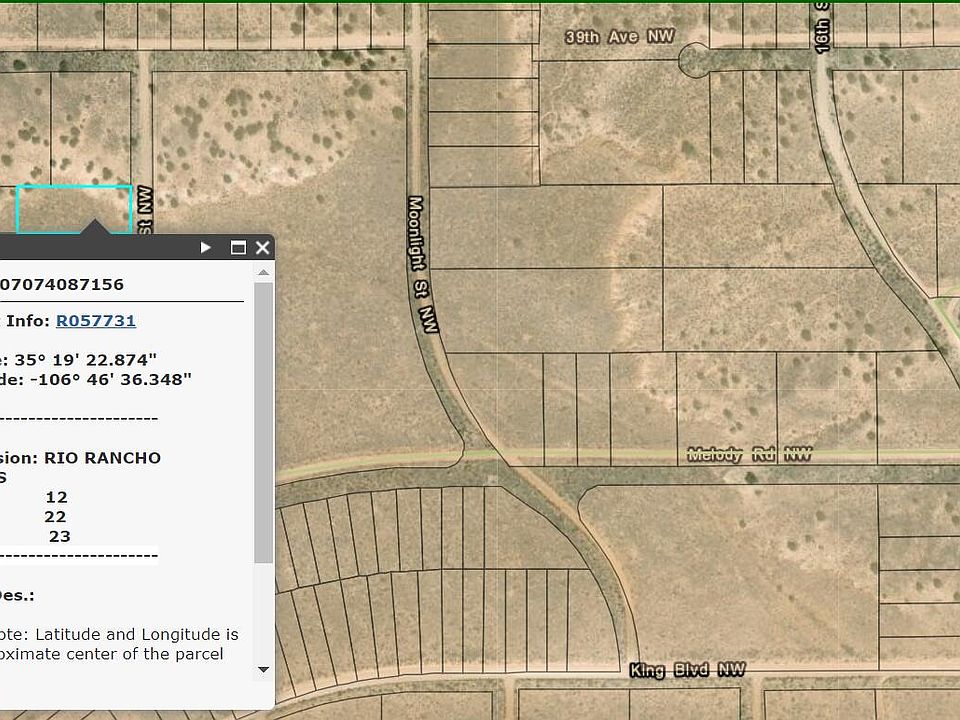Show next feature with popup arrow

[206, 248]
